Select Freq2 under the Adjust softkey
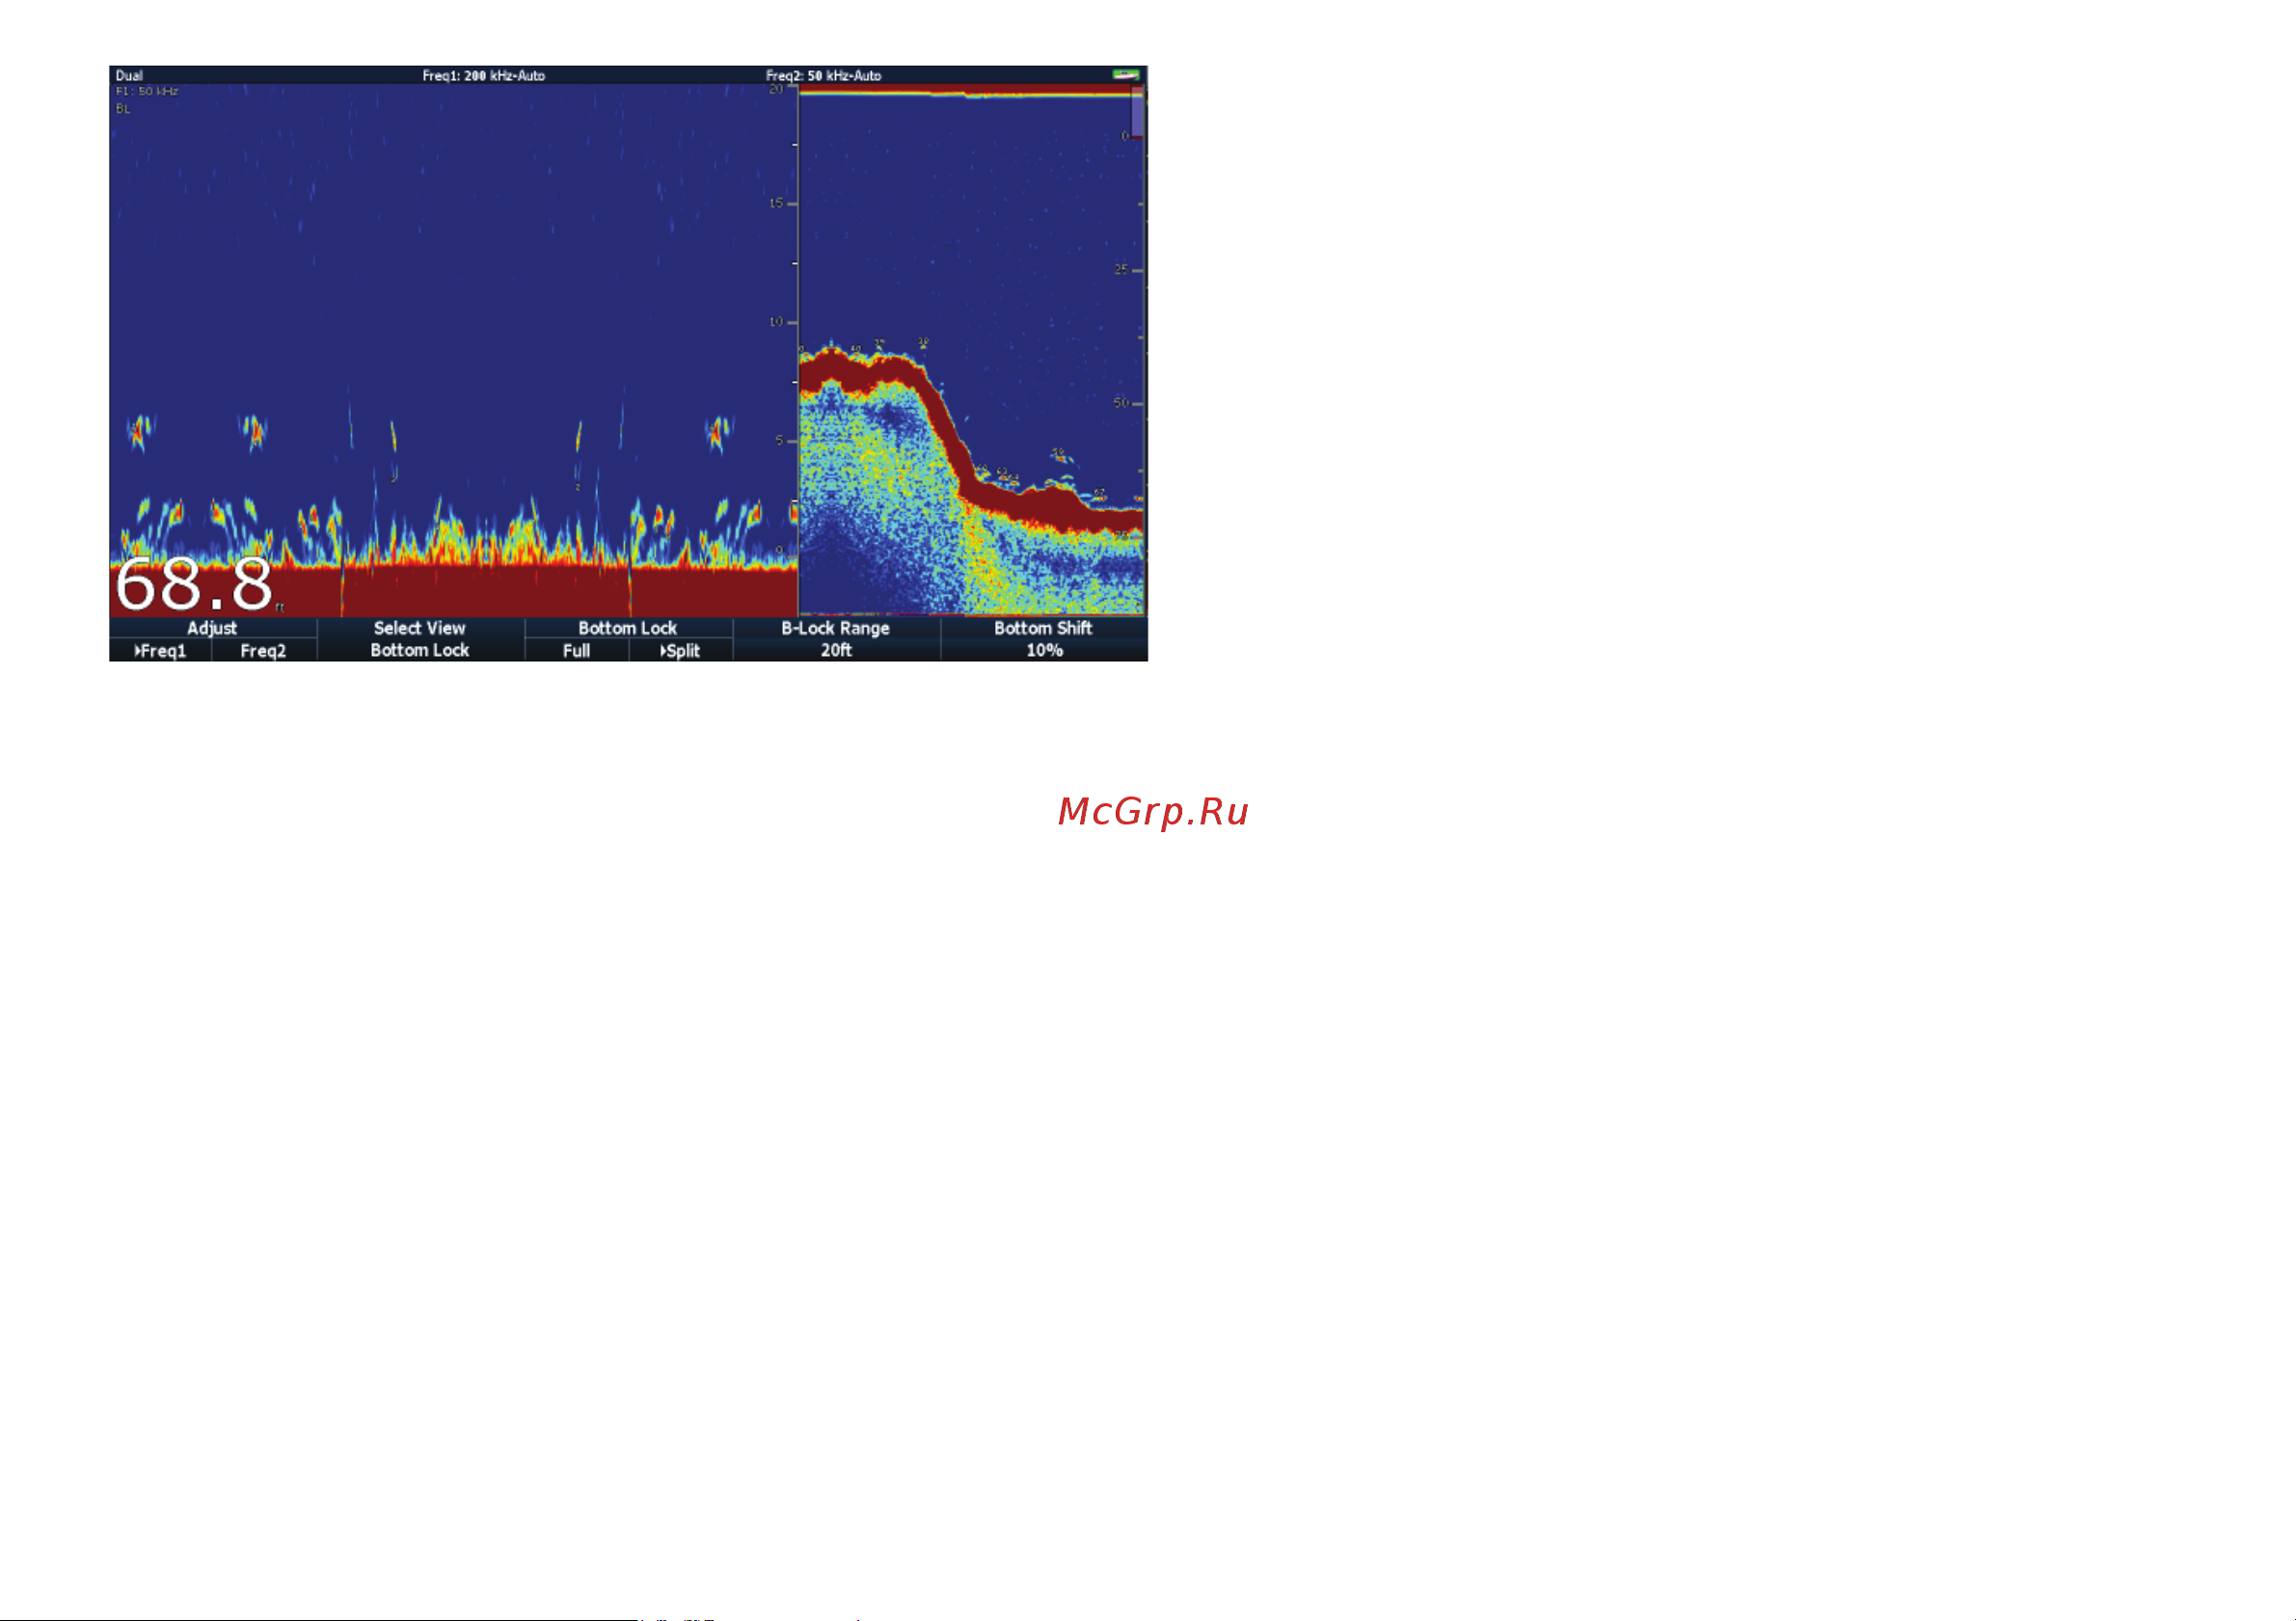The image size is (2296, 1621). pyautogui.click(x=264, y=651)
